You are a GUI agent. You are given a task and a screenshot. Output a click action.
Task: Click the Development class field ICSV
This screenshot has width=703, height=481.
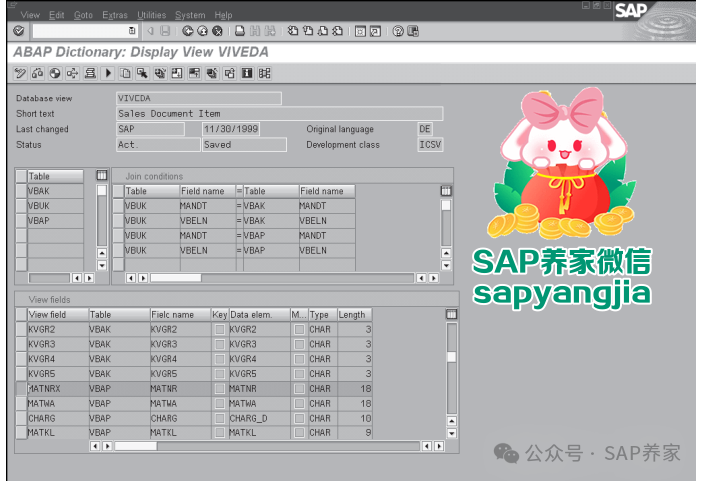[430, 145]
